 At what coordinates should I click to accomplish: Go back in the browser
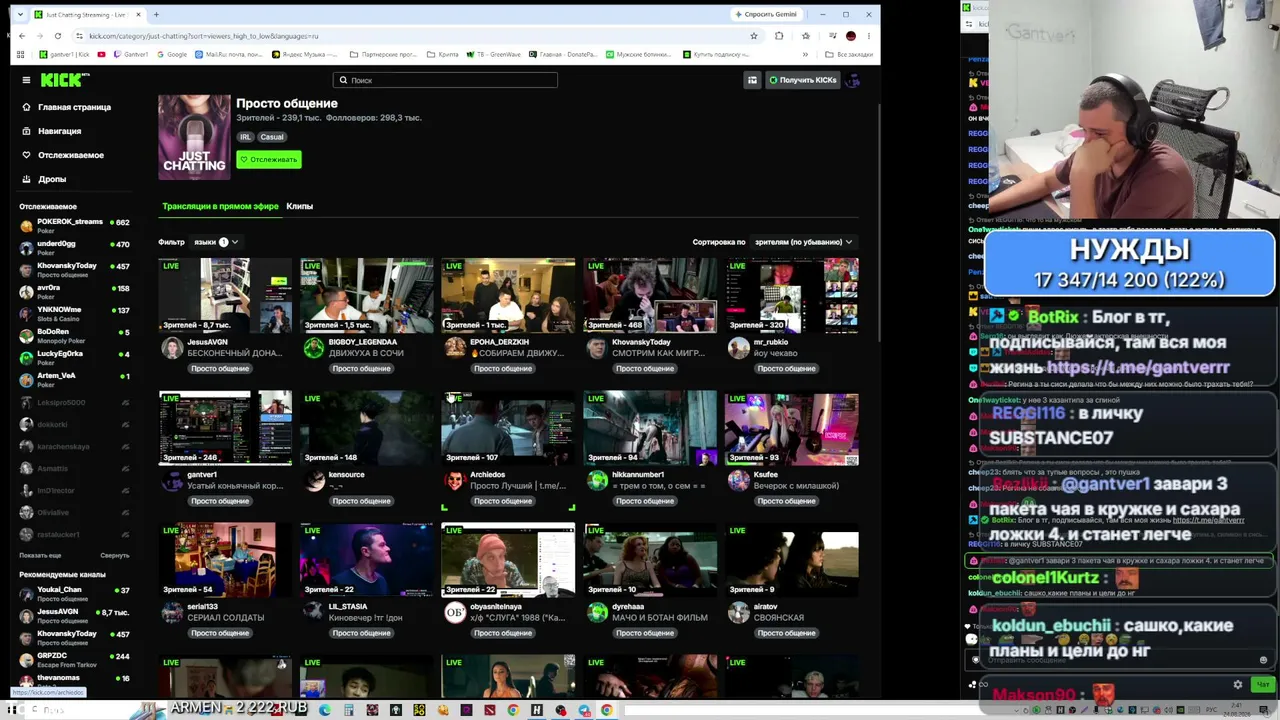[x=22, y=36]
